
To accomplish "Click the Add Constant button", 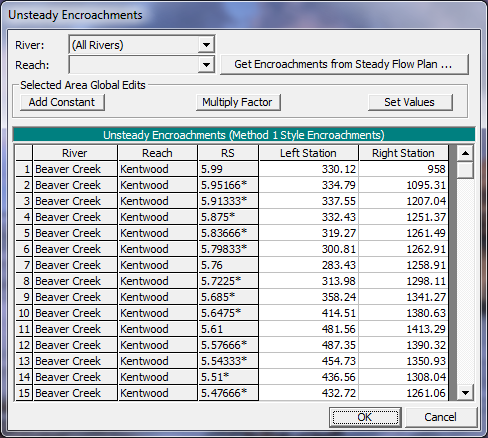I will [62, 102].
